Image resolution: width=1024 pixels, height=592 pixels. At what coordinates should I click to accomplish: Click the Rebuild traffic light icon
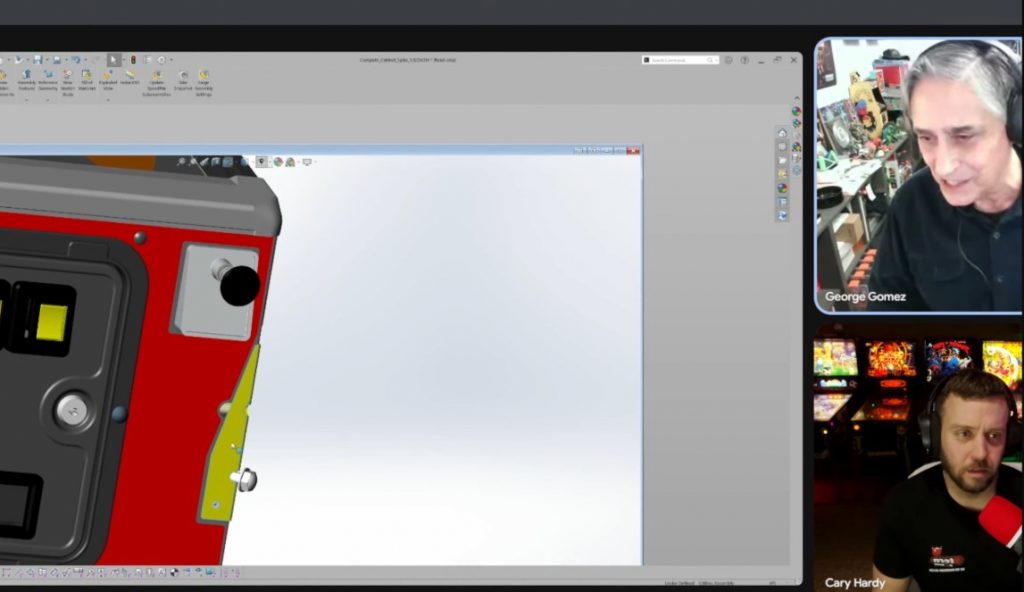tap(133, 60)
